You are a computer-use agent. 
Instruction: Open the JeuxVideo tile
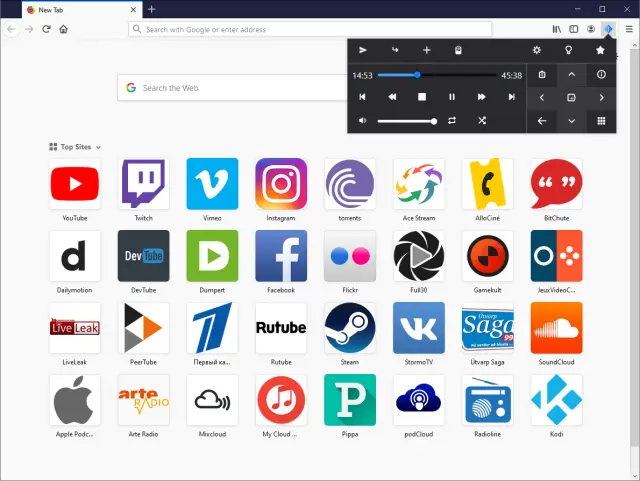point(556,256)
